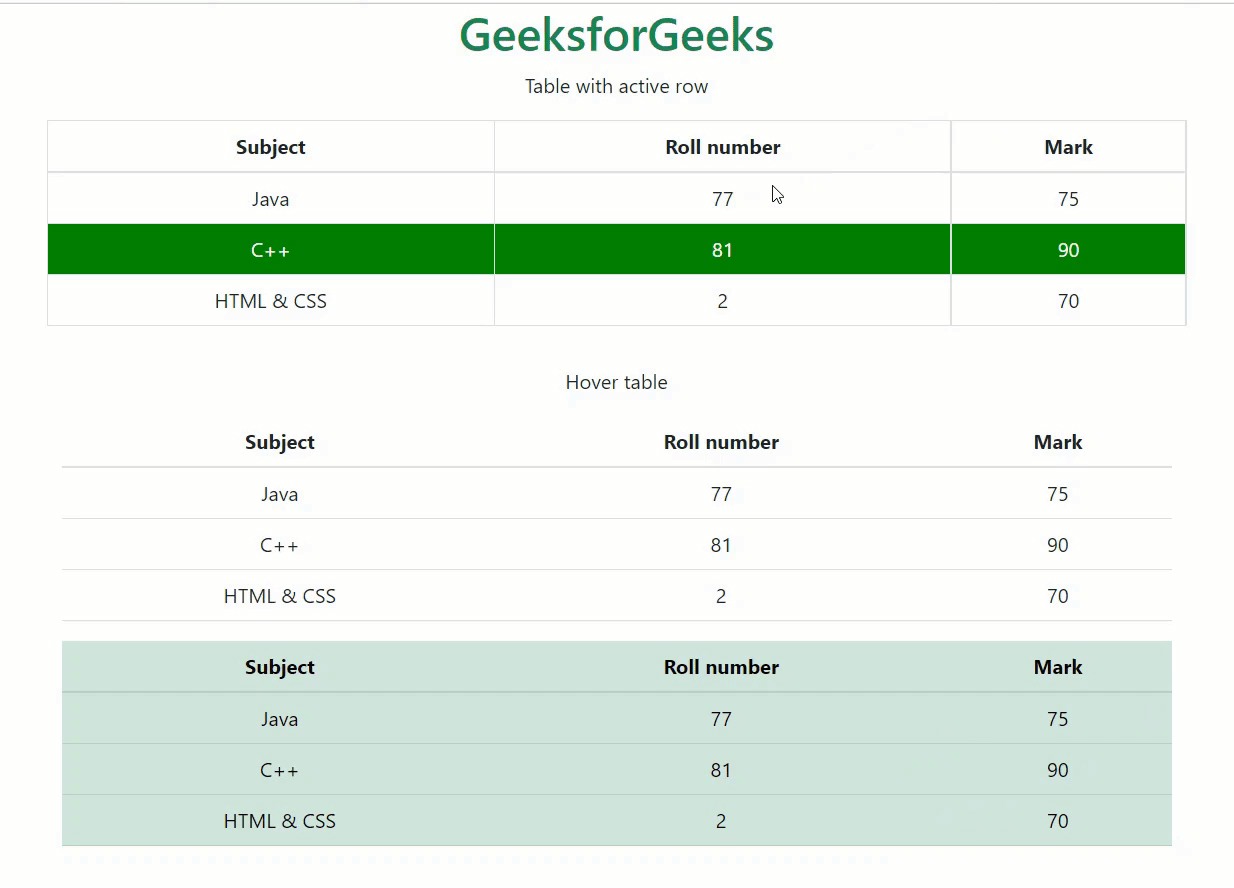Click the 'Table with active row' caption

[x=616, y=86]
